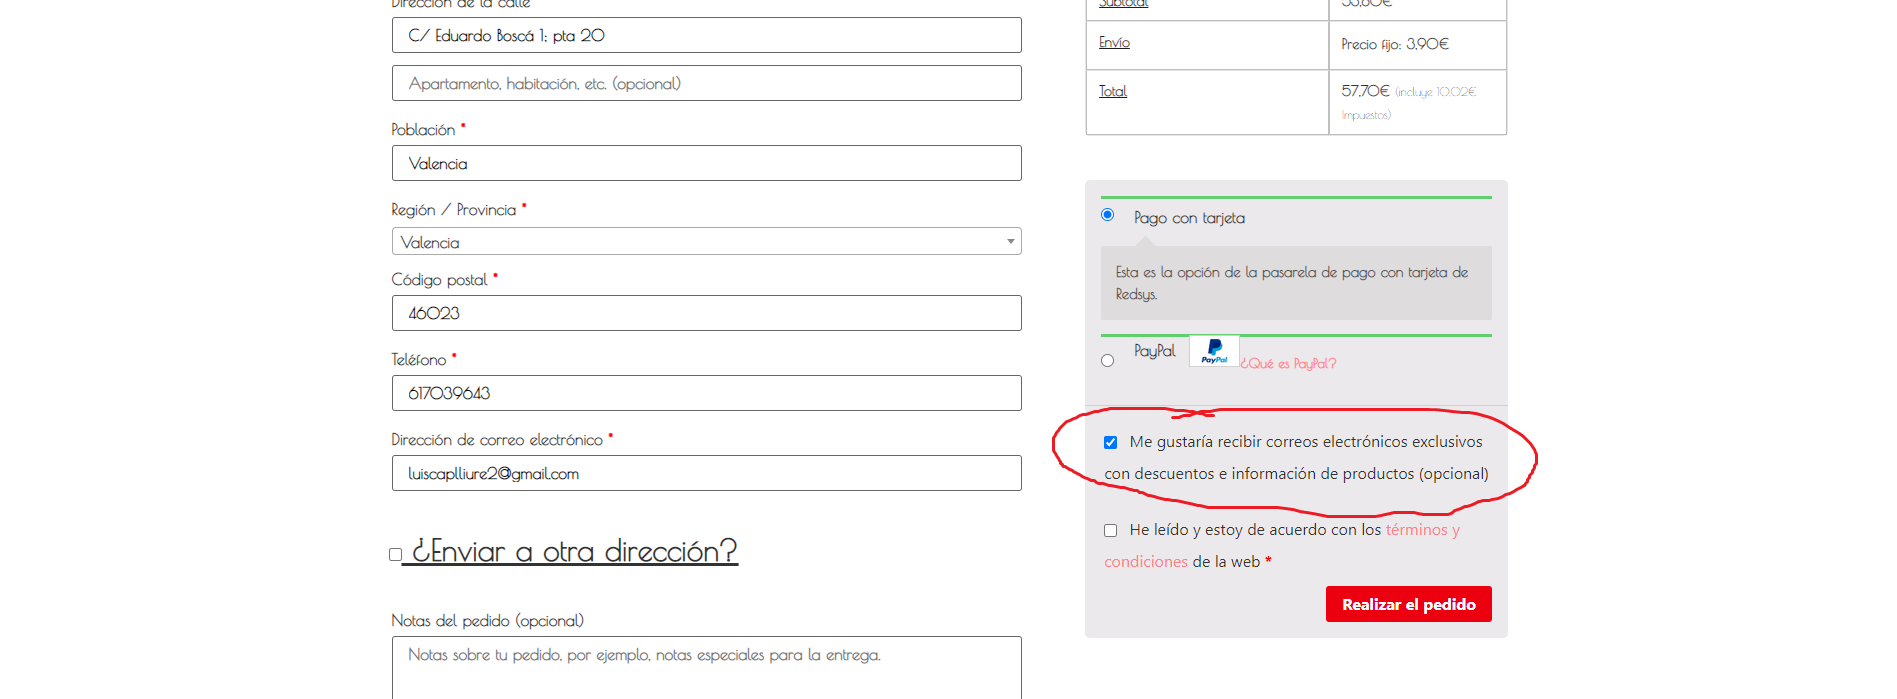Click the Envío link in table
Screen dimensions: 1897x699
(1114, 42)
